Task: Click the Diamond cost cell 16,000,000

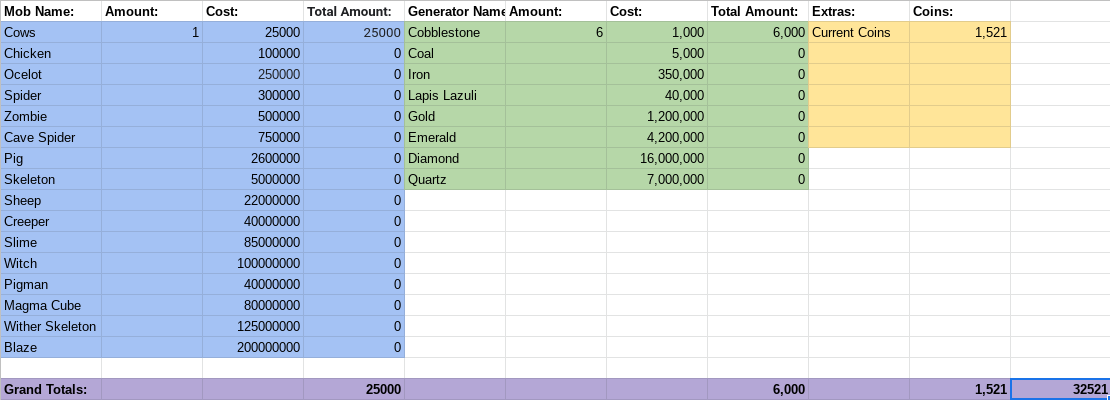Action: pyautogui.click(x=657, y=159)
